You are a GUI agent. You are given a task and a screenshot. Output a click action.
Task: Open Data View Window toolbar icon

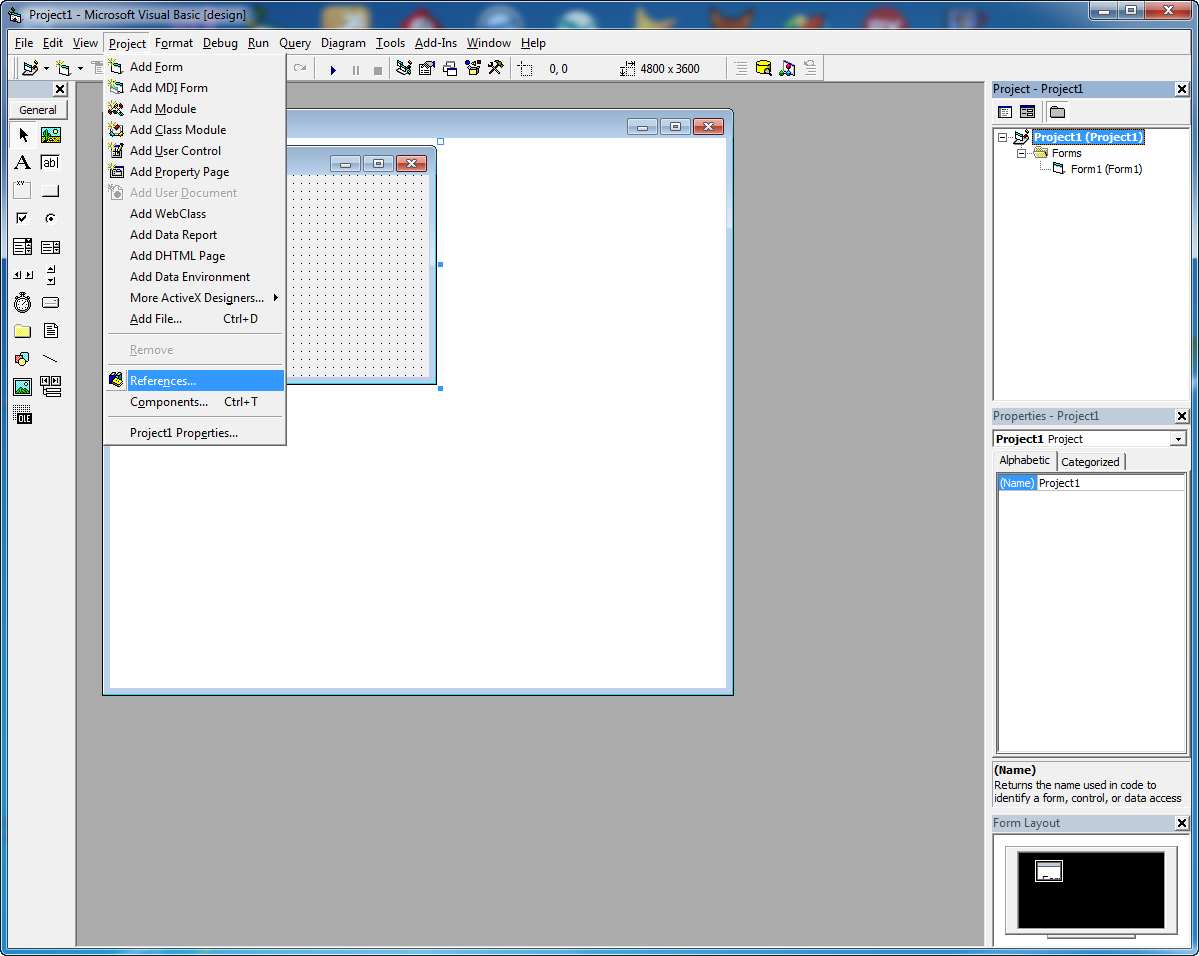(763, 69)
